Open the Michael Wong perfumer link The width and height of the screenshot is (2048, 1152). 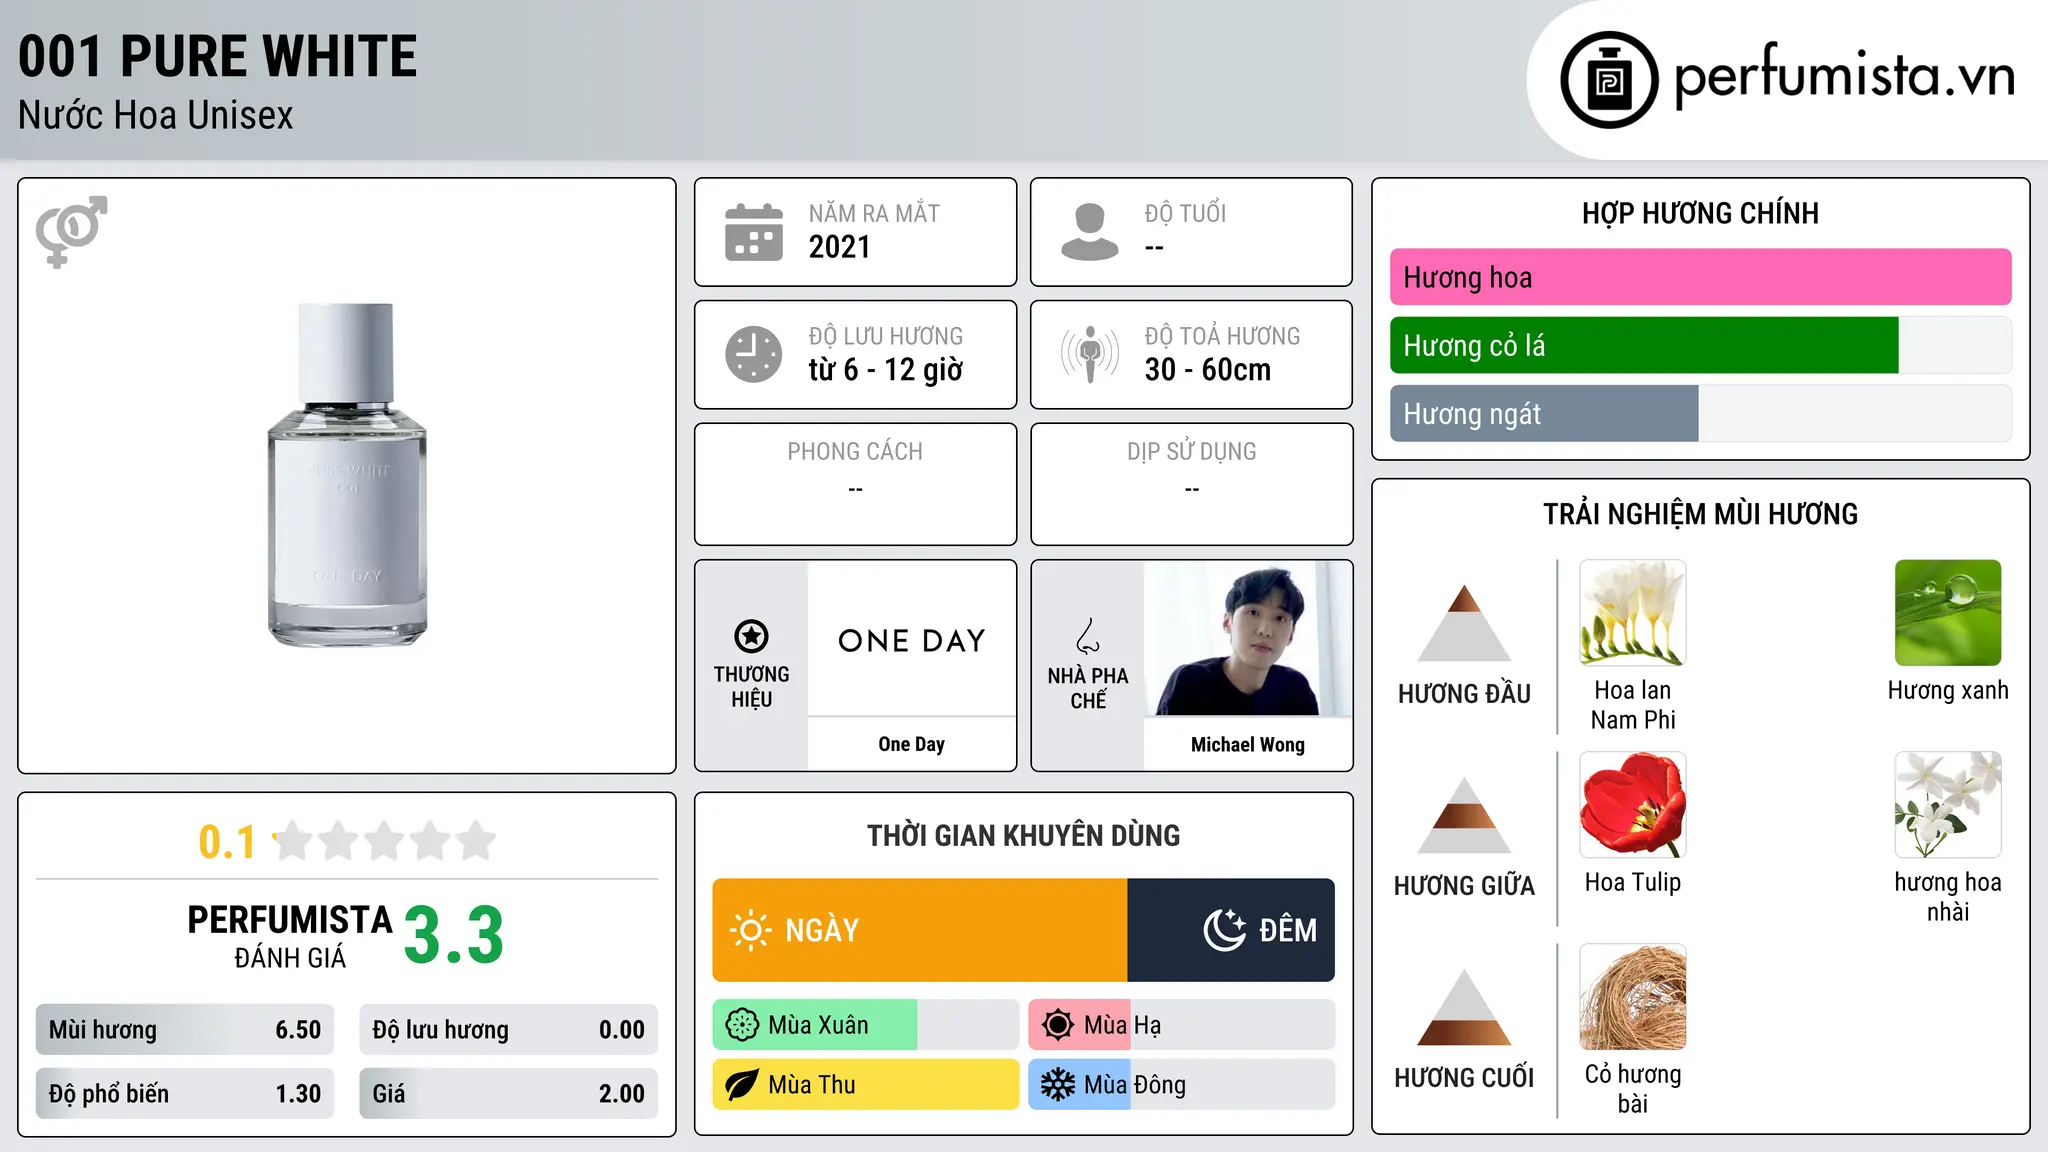[x=1248, y=744]
